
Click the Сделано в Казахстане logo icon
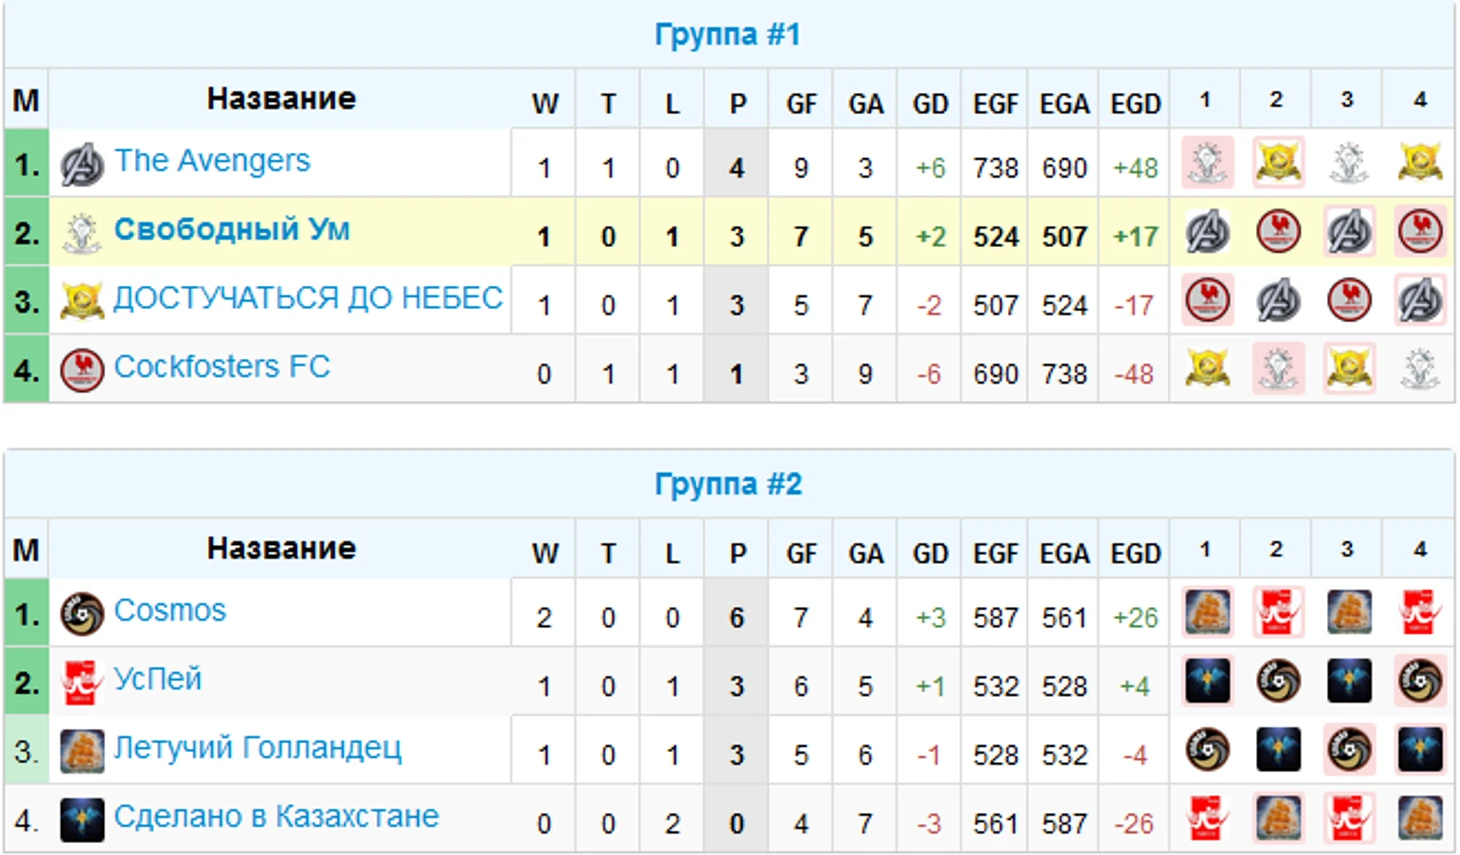(x=82, y=820)
